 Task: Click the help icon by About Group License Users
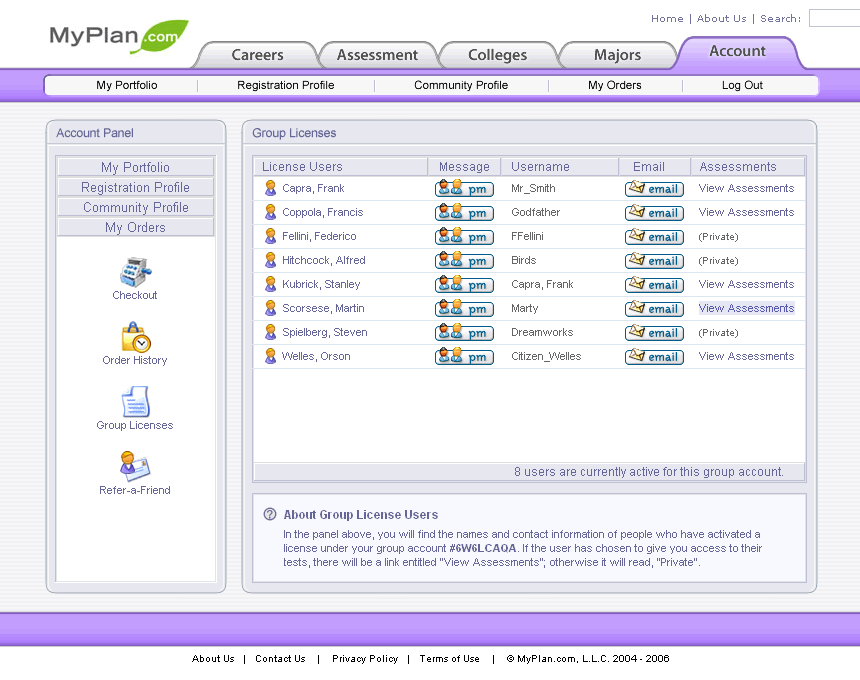click(270, 514)
